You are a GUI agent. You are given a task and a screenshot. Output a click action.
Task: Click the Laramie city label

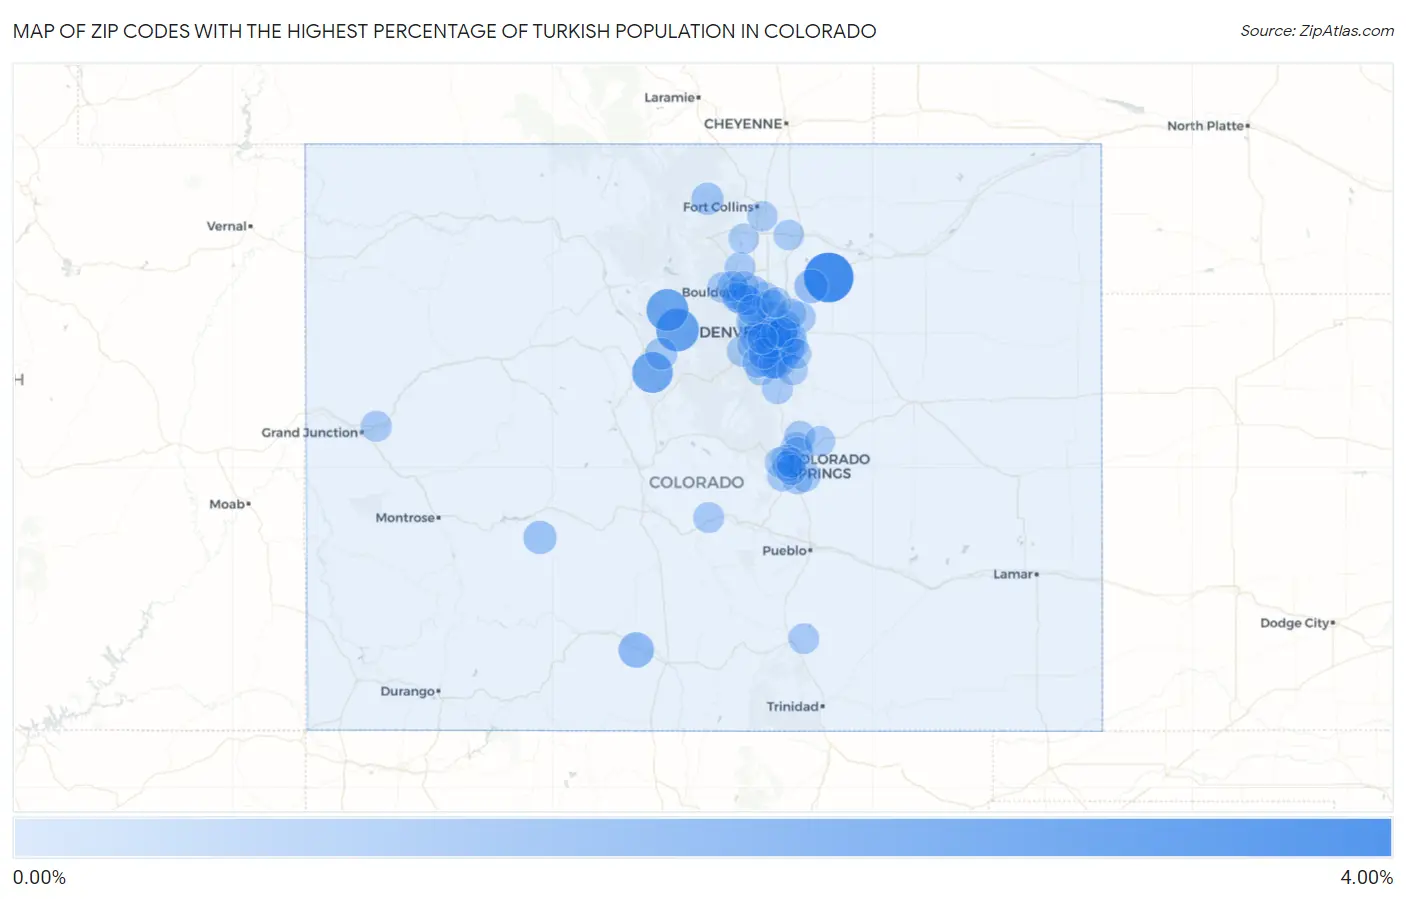click(x=672, y=97)
